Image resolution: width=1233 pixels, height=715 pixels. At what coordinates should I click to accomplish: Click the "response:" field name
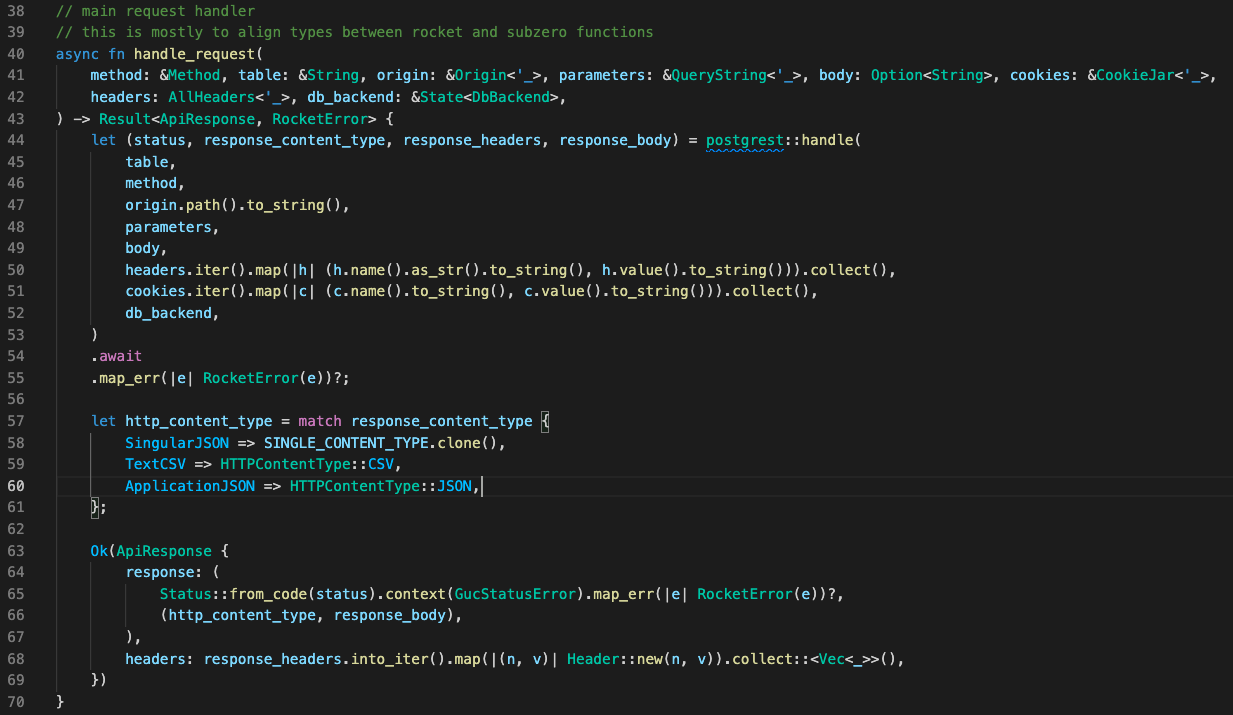pos(164,572)
